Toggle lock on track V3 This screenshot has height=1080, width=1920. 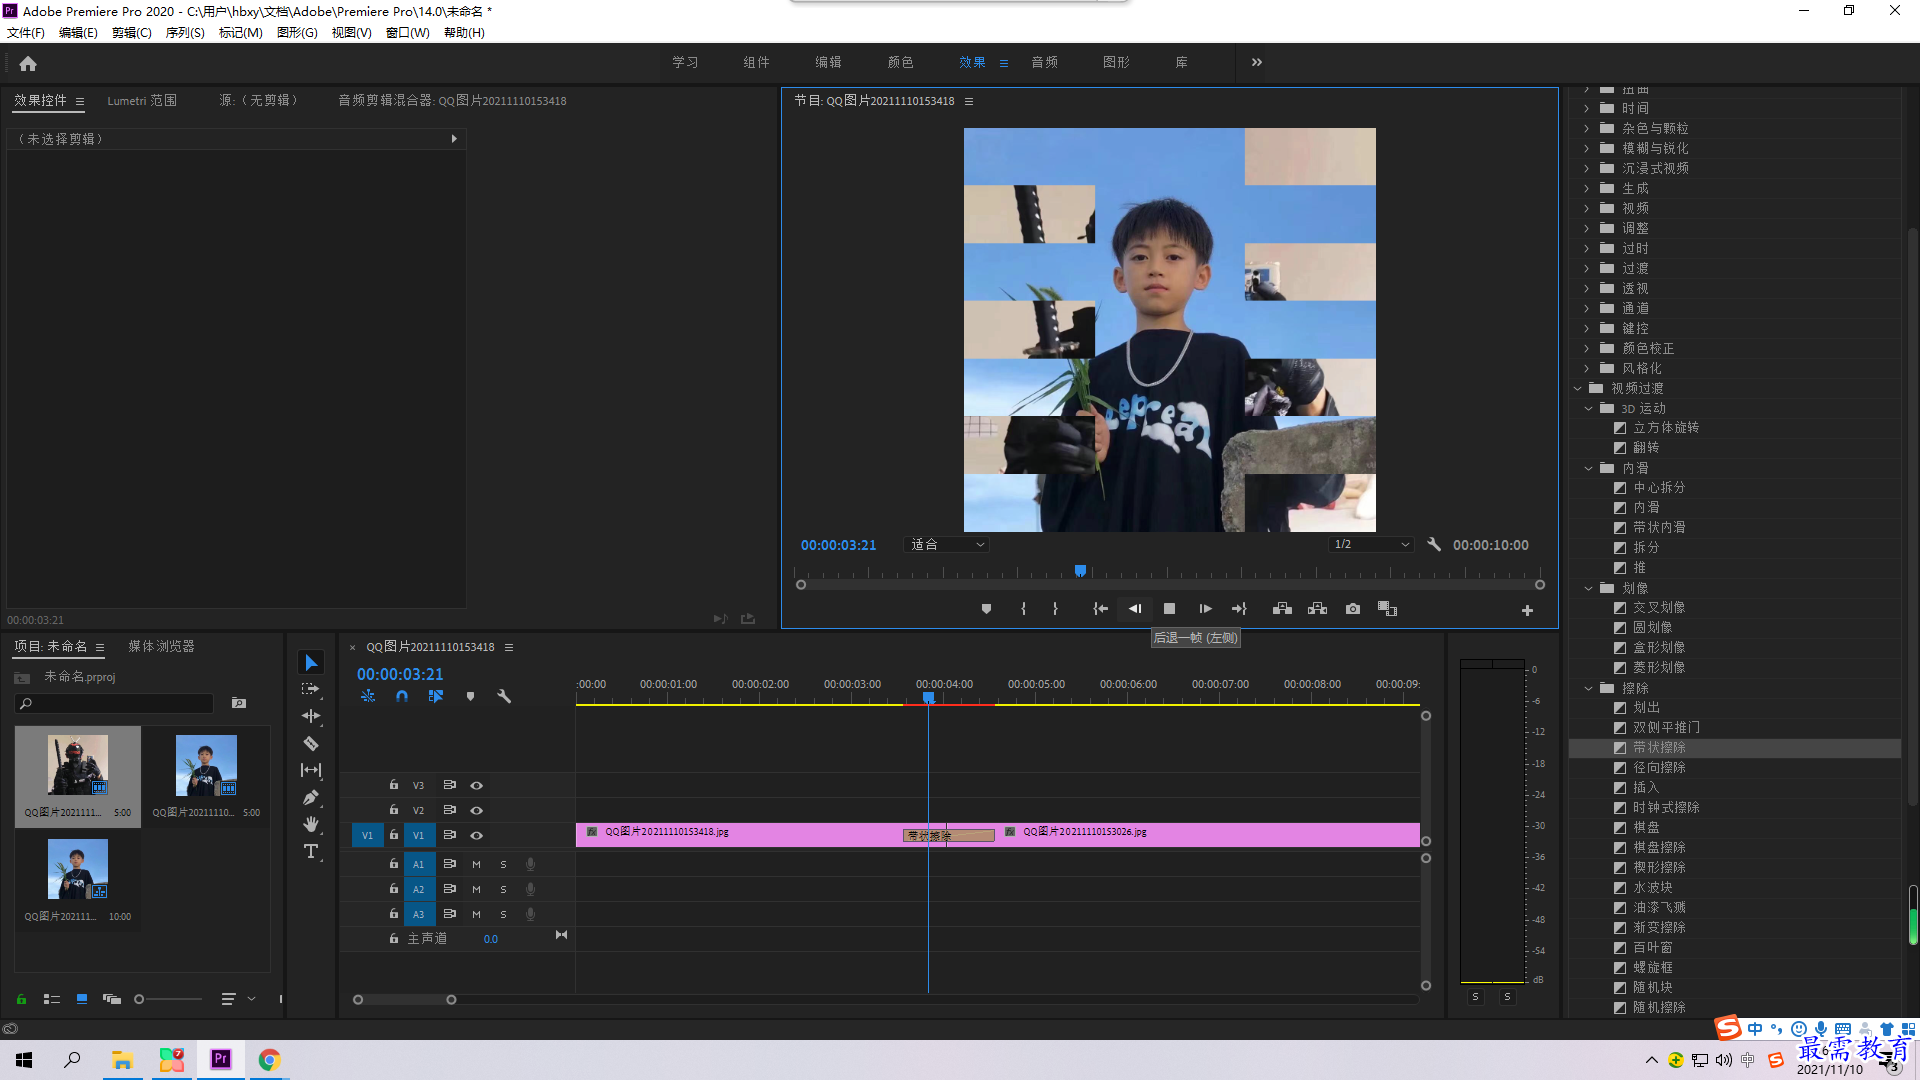coord(394,785)
